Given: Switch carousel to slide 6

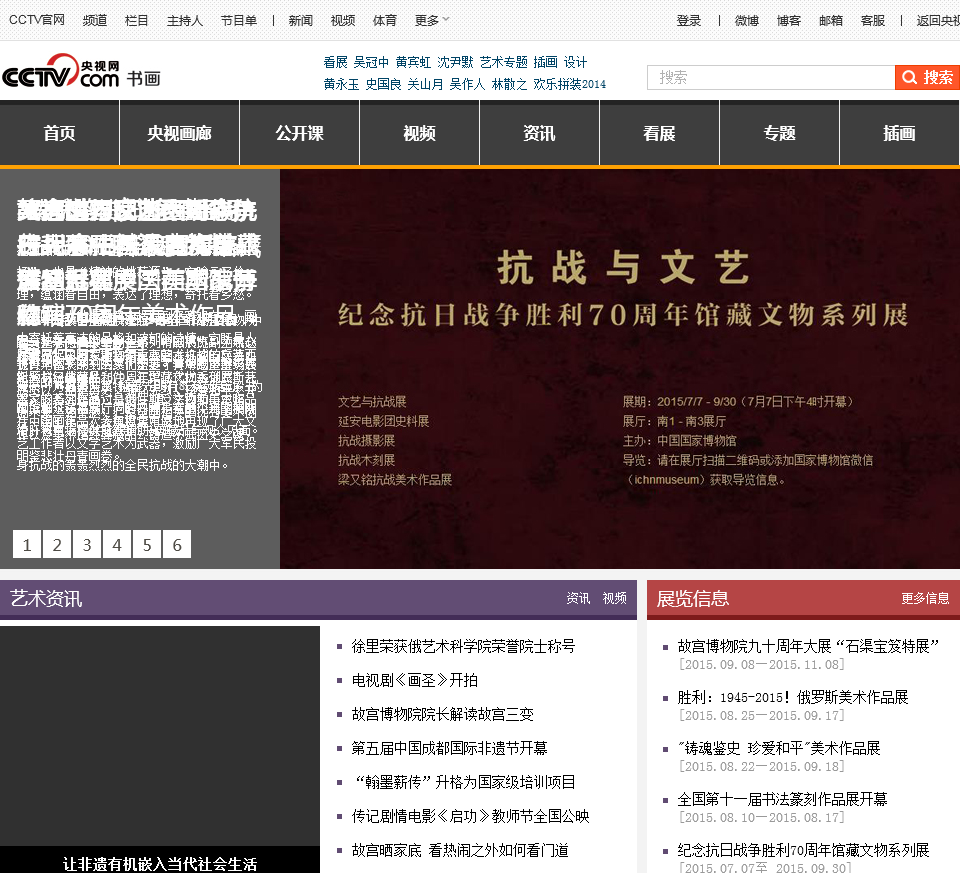Looking at the screenshot, I should [177, 544].
